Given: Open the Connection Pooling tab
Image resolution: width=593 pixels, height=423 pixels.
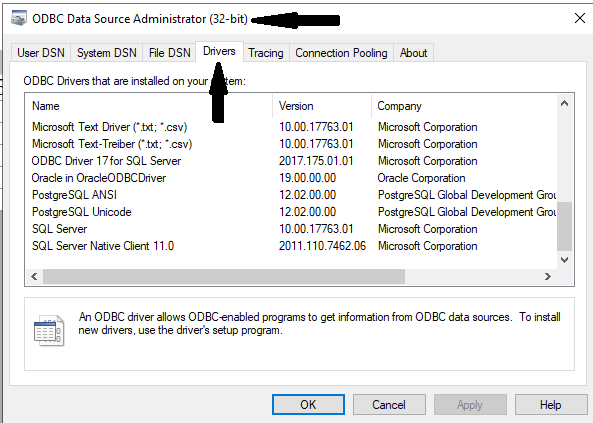Looking at the screenshot, I should [x=341, y=53].
